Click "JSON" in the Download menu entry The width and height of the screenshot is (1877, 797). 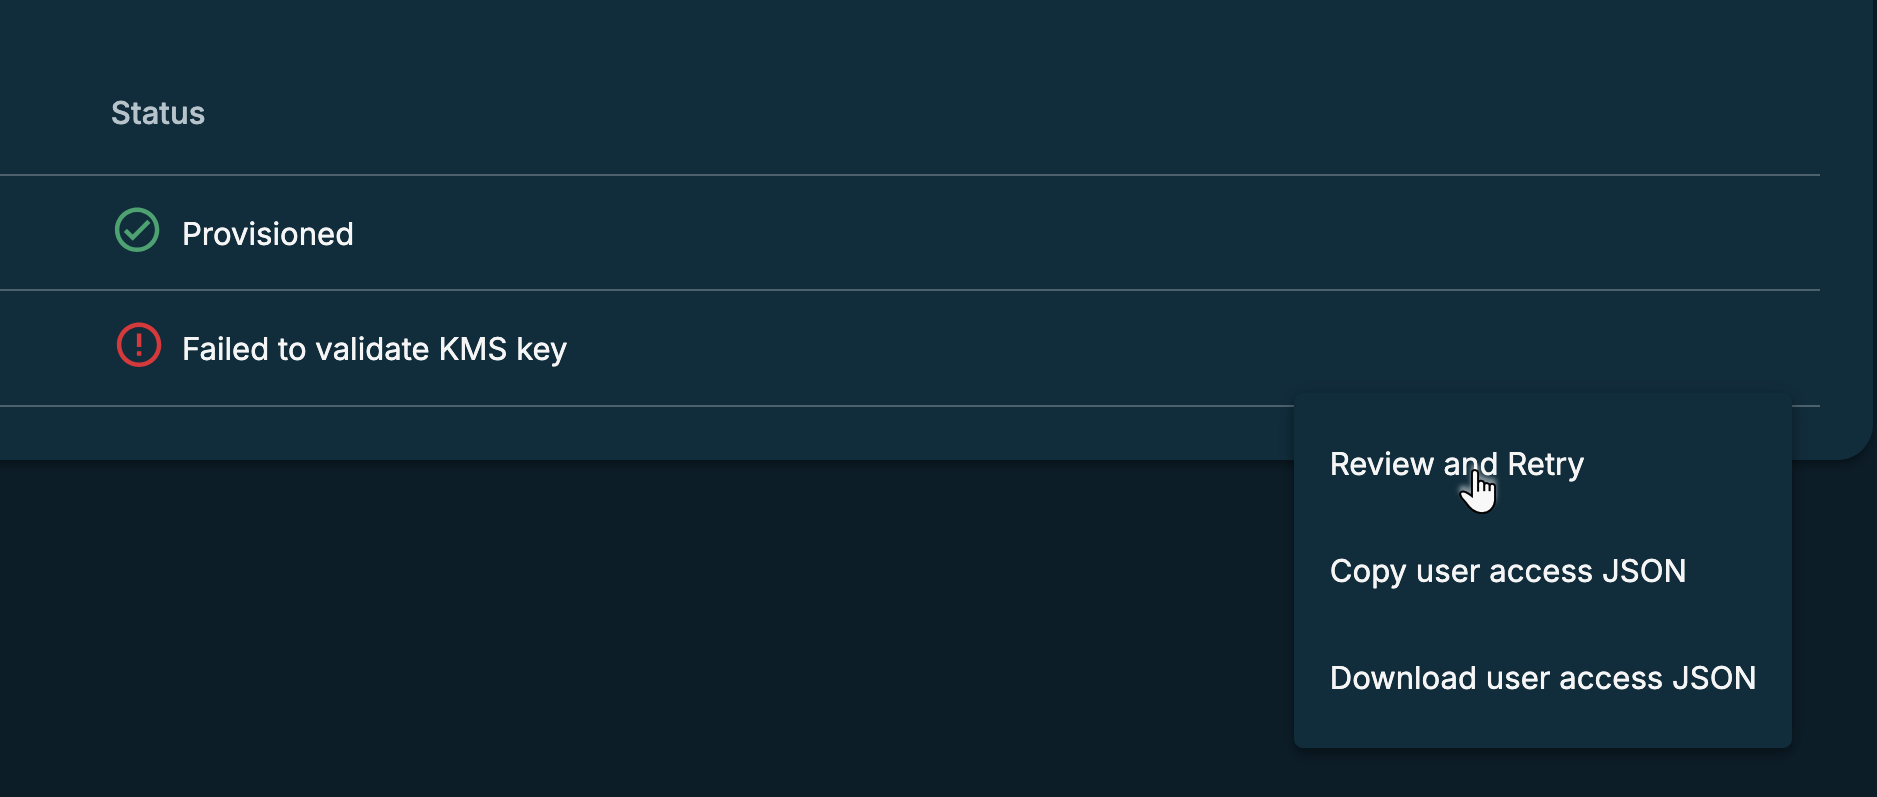coord(1713,678)
